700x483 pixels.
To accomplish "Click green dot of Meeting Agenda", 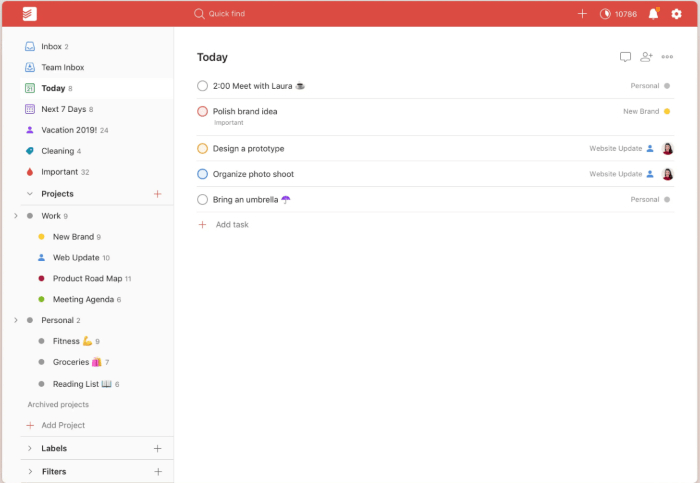I will (42, 300).
